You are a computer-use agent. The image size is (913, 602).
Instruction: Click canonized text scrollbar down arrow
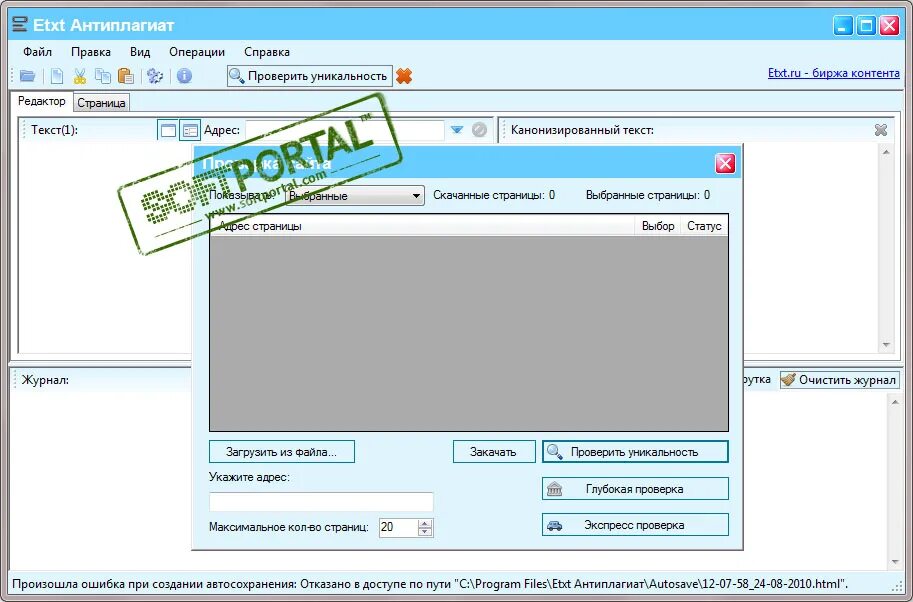point(886,345)
